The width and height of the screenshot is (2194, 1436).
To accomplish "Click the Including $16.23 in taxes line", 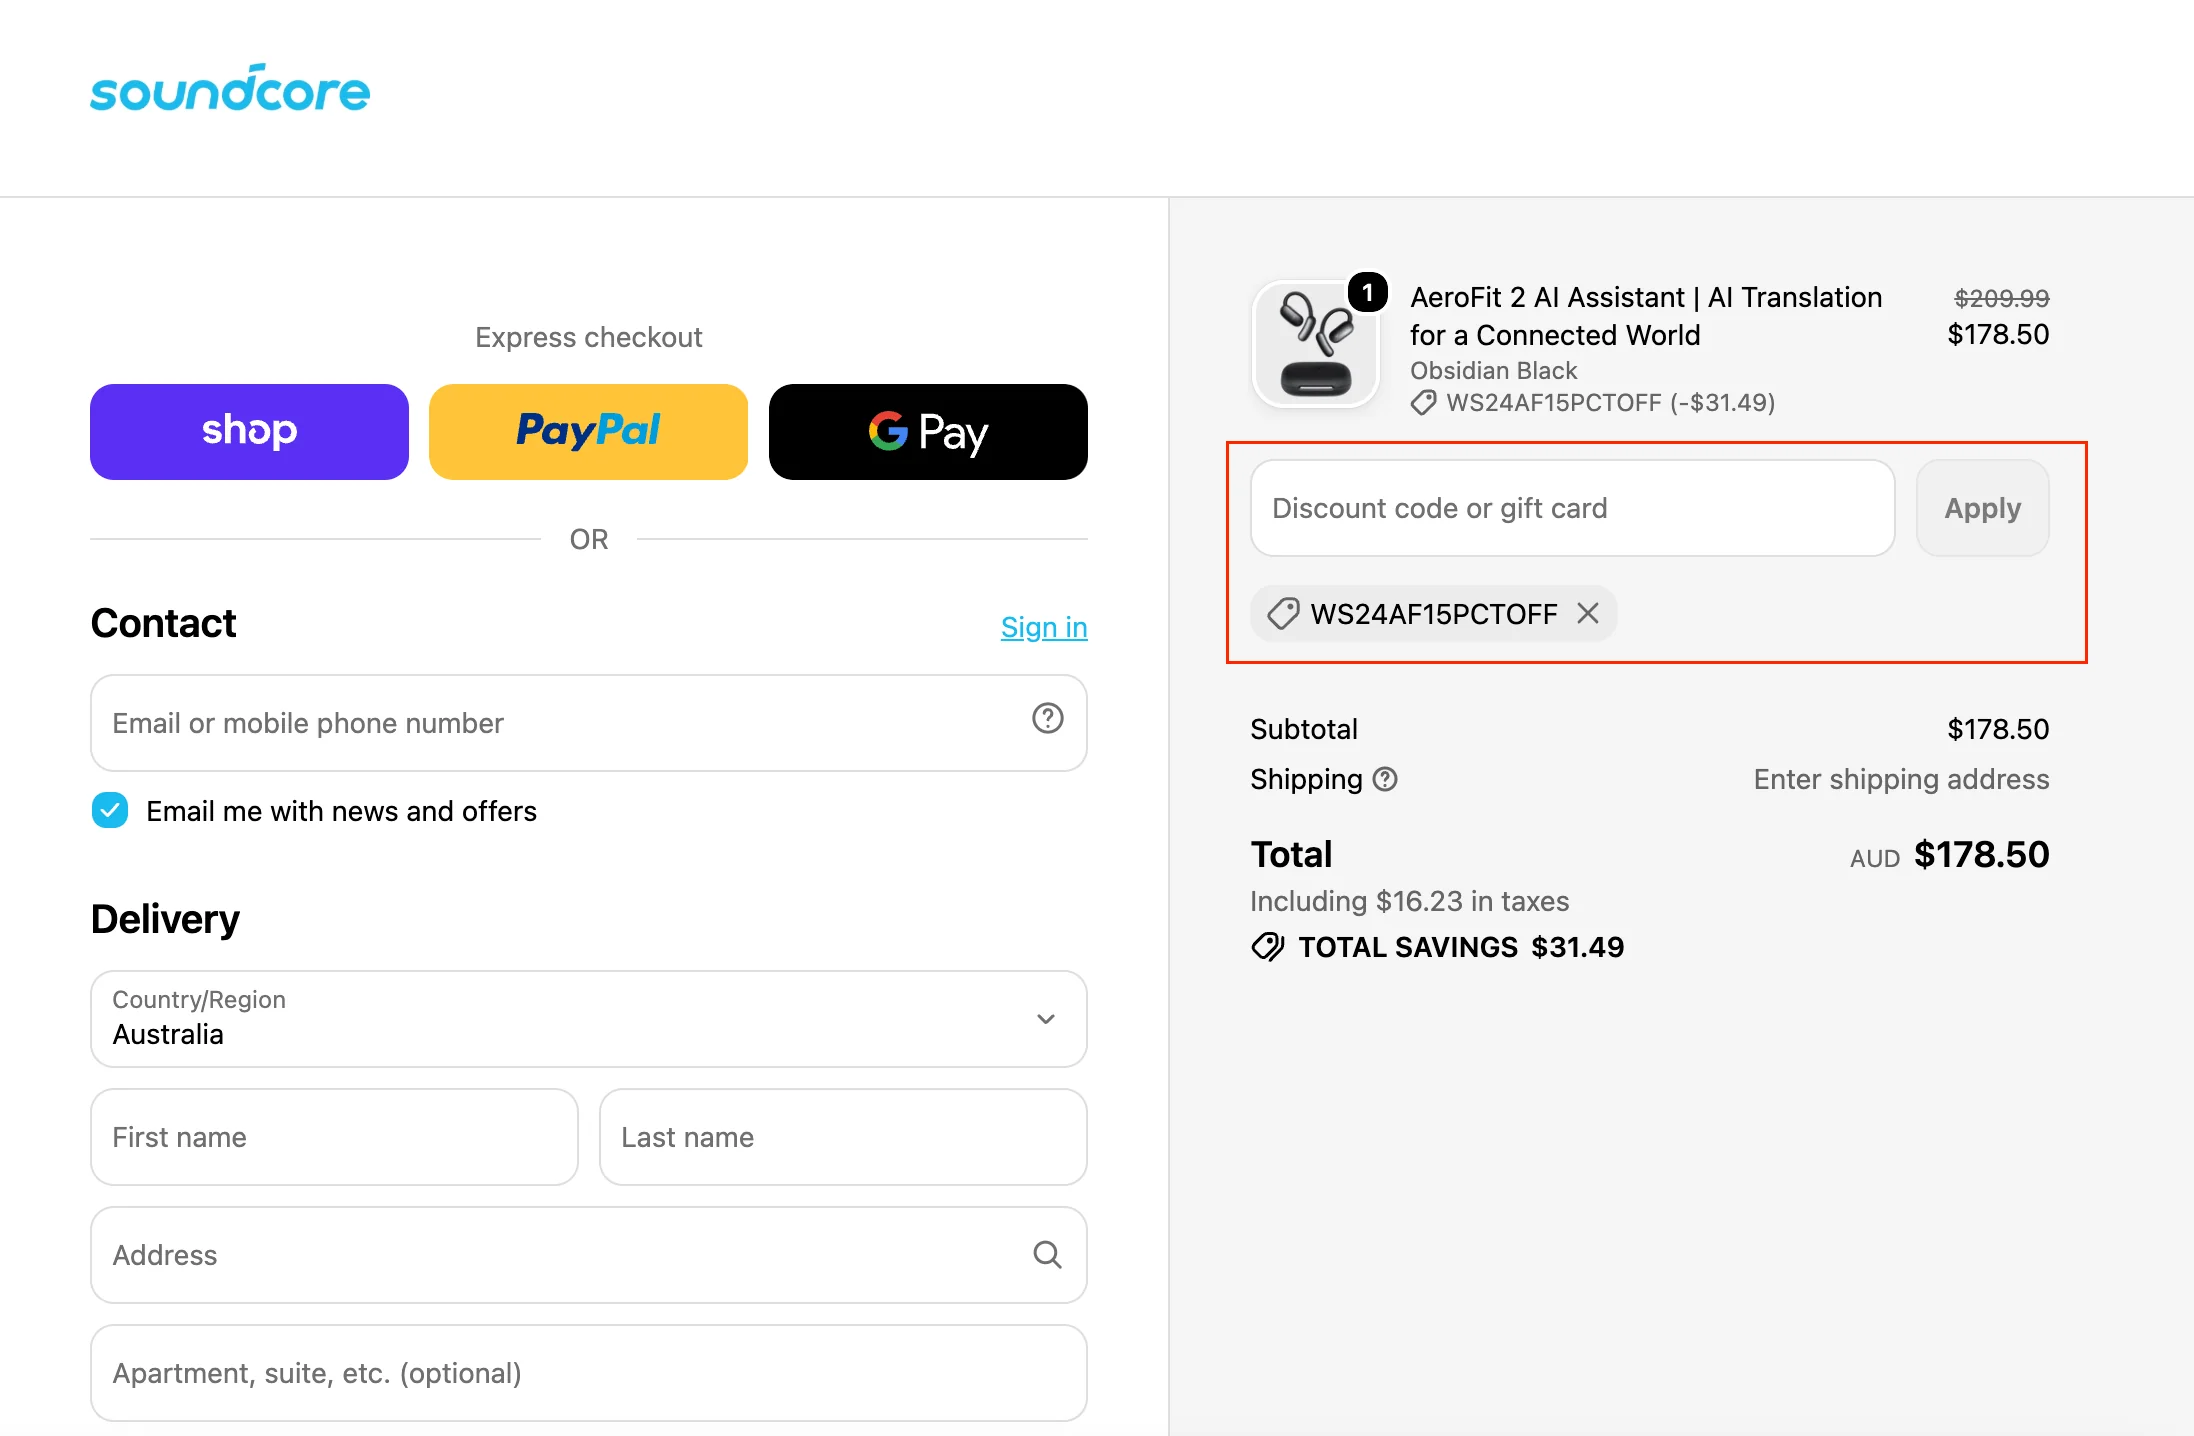I will (1409, 901).
